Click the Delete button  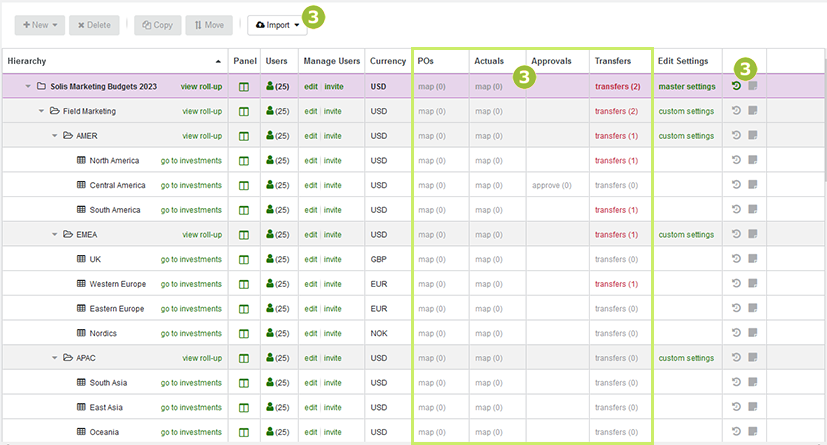94,25
